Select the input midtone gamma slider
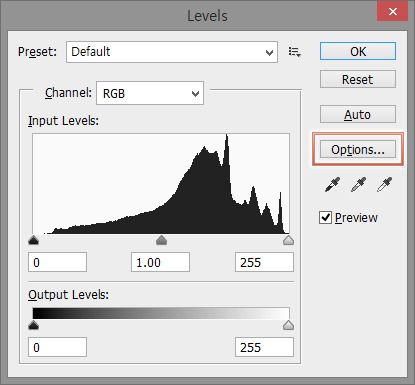This screenshot has height=385, width=415. click(x=161, y=240)
